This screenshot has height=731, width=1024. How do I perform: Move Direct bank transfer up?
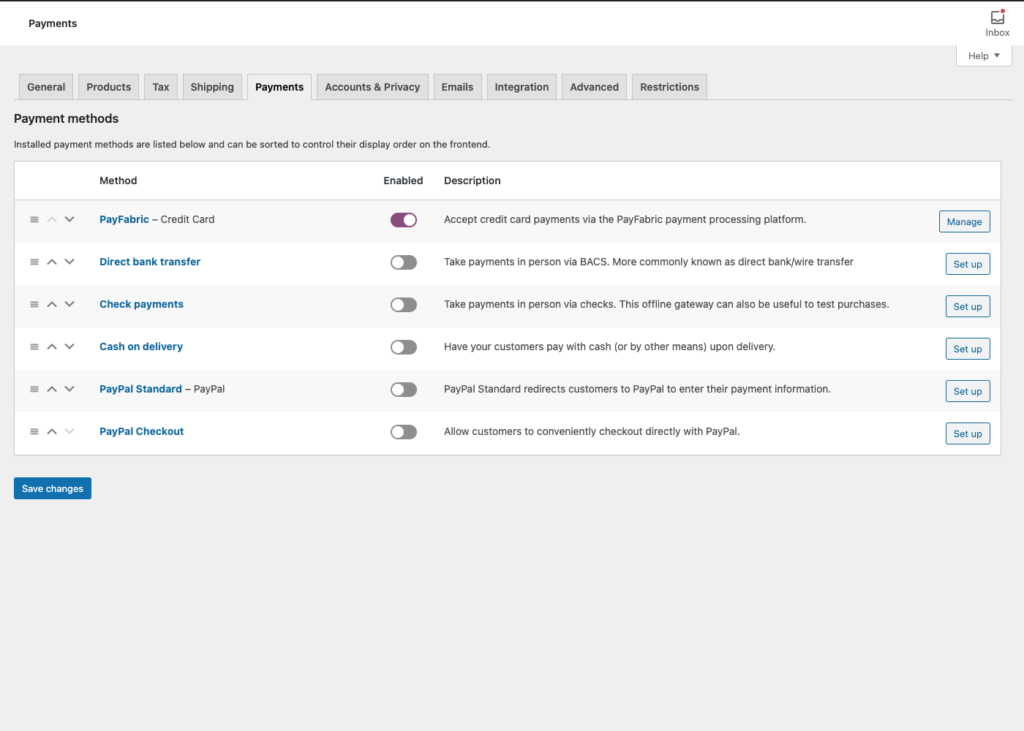(x=52, y=262)
